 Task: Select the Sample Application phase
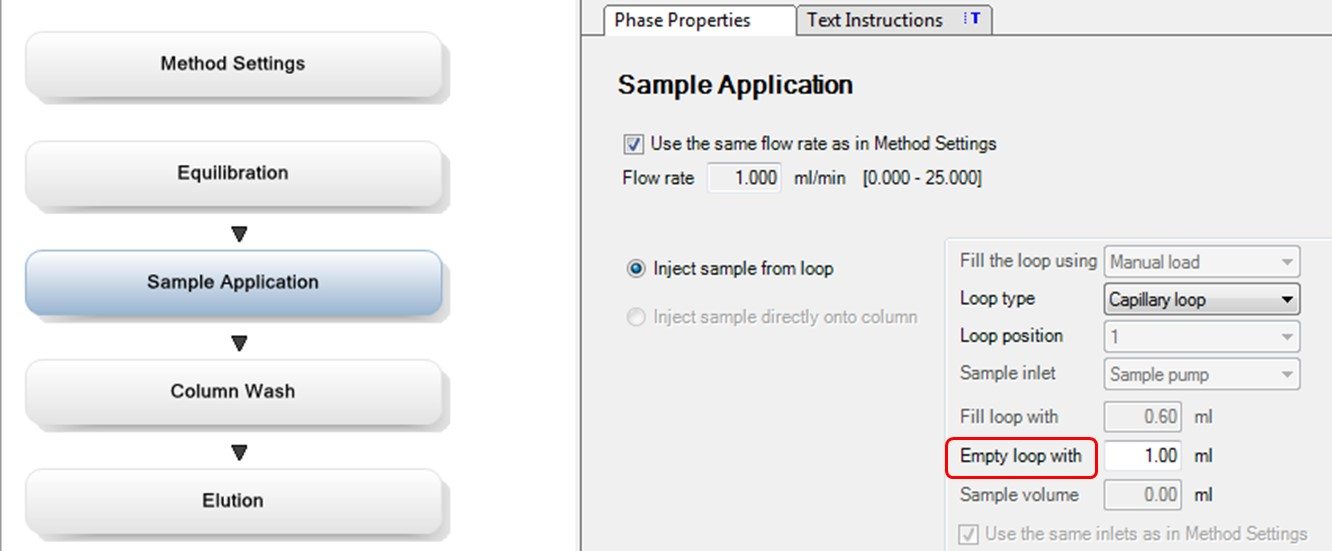[x=233, y=283]
